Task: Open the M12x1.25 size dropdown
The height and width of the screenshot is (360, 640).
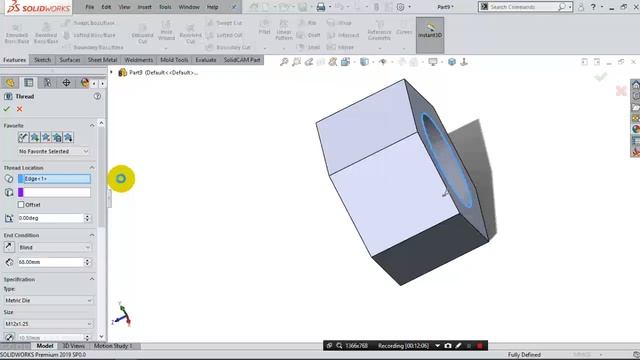Action: (x=48, y=324)
